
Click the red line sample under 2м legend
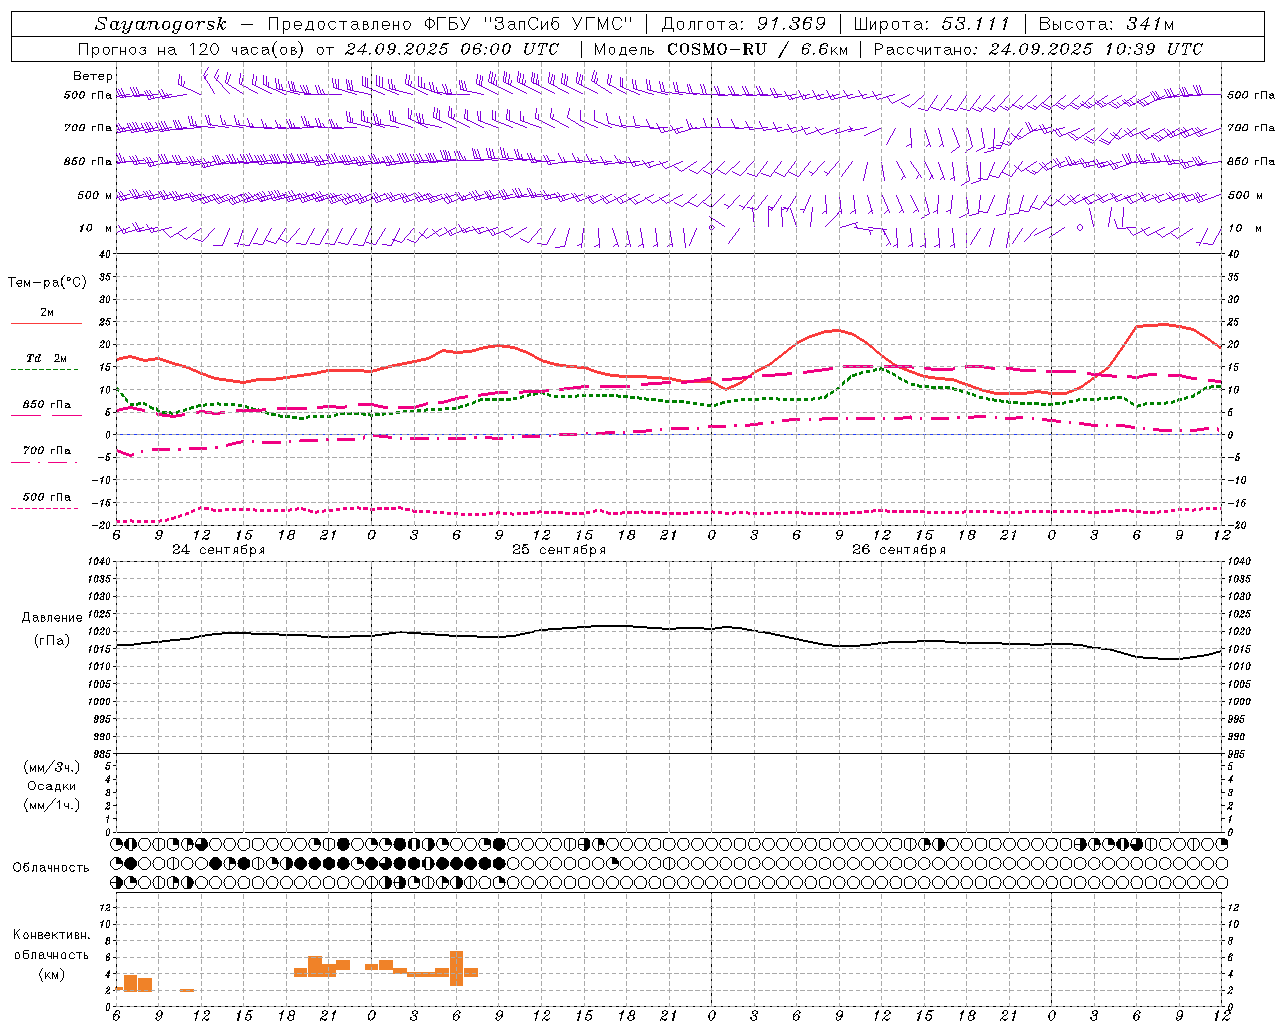click(x=45, y=323)
